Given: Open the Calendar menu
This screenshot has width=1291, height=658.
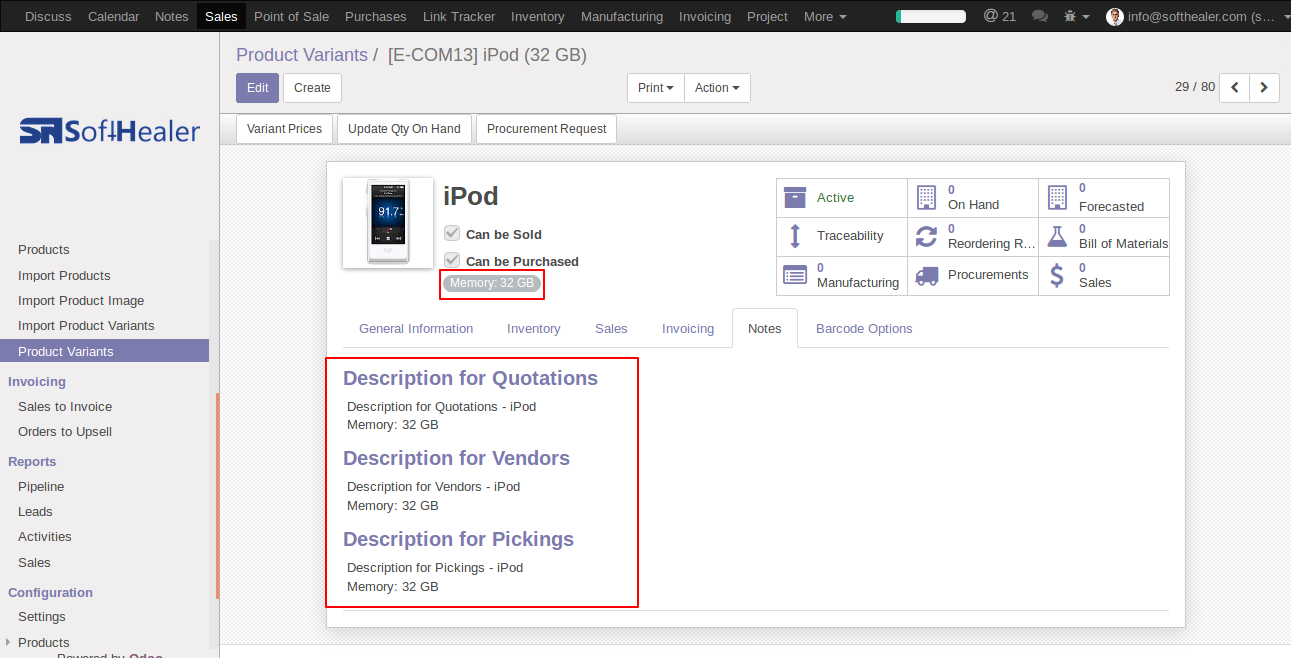Looking at the screenshot, I should tap(113, 16).
